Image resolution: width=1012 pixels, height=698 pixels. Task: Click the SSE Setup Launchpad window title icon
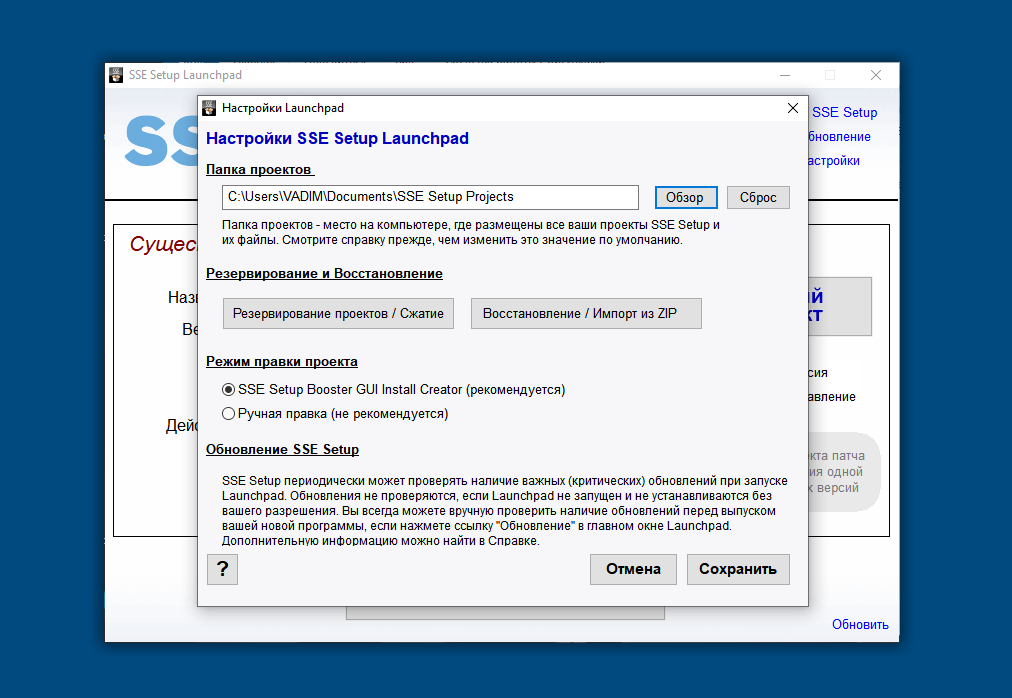click(116, 75)
